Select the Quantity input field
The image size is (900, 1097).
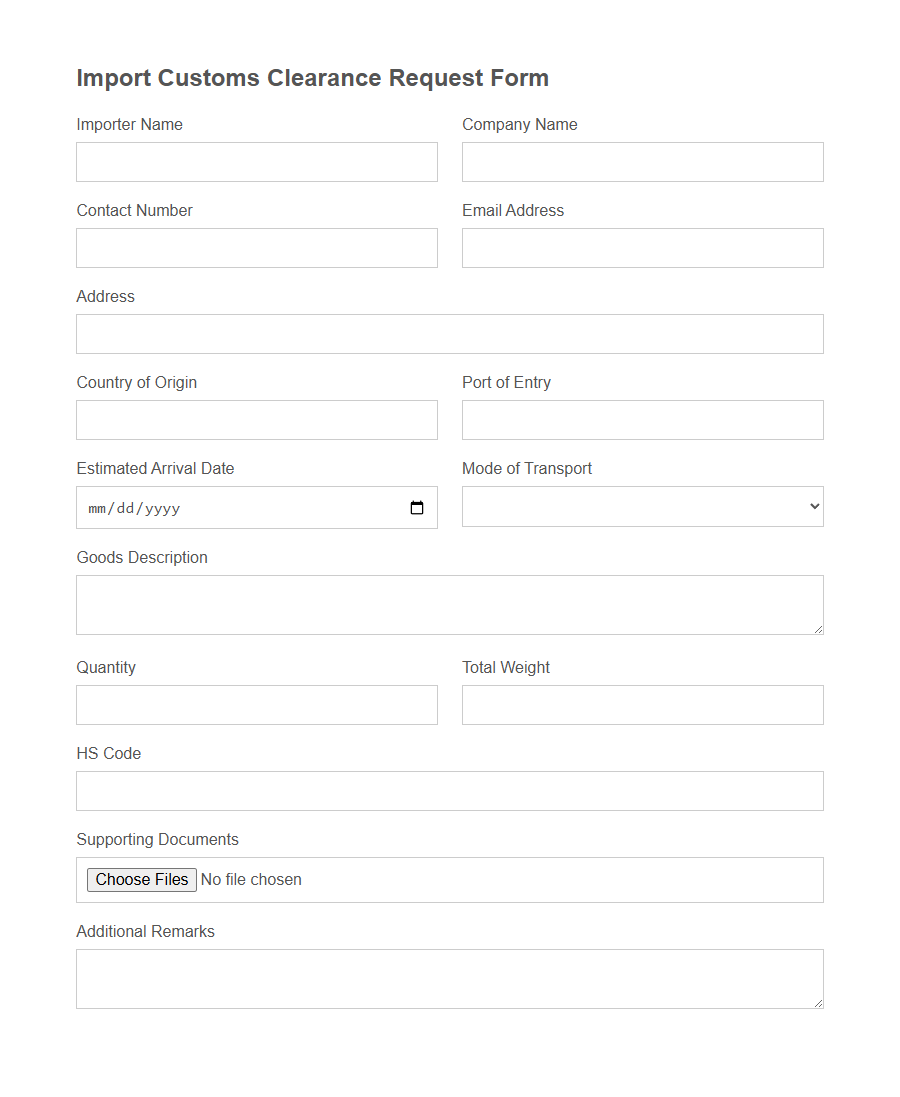[x=257, y=704]
